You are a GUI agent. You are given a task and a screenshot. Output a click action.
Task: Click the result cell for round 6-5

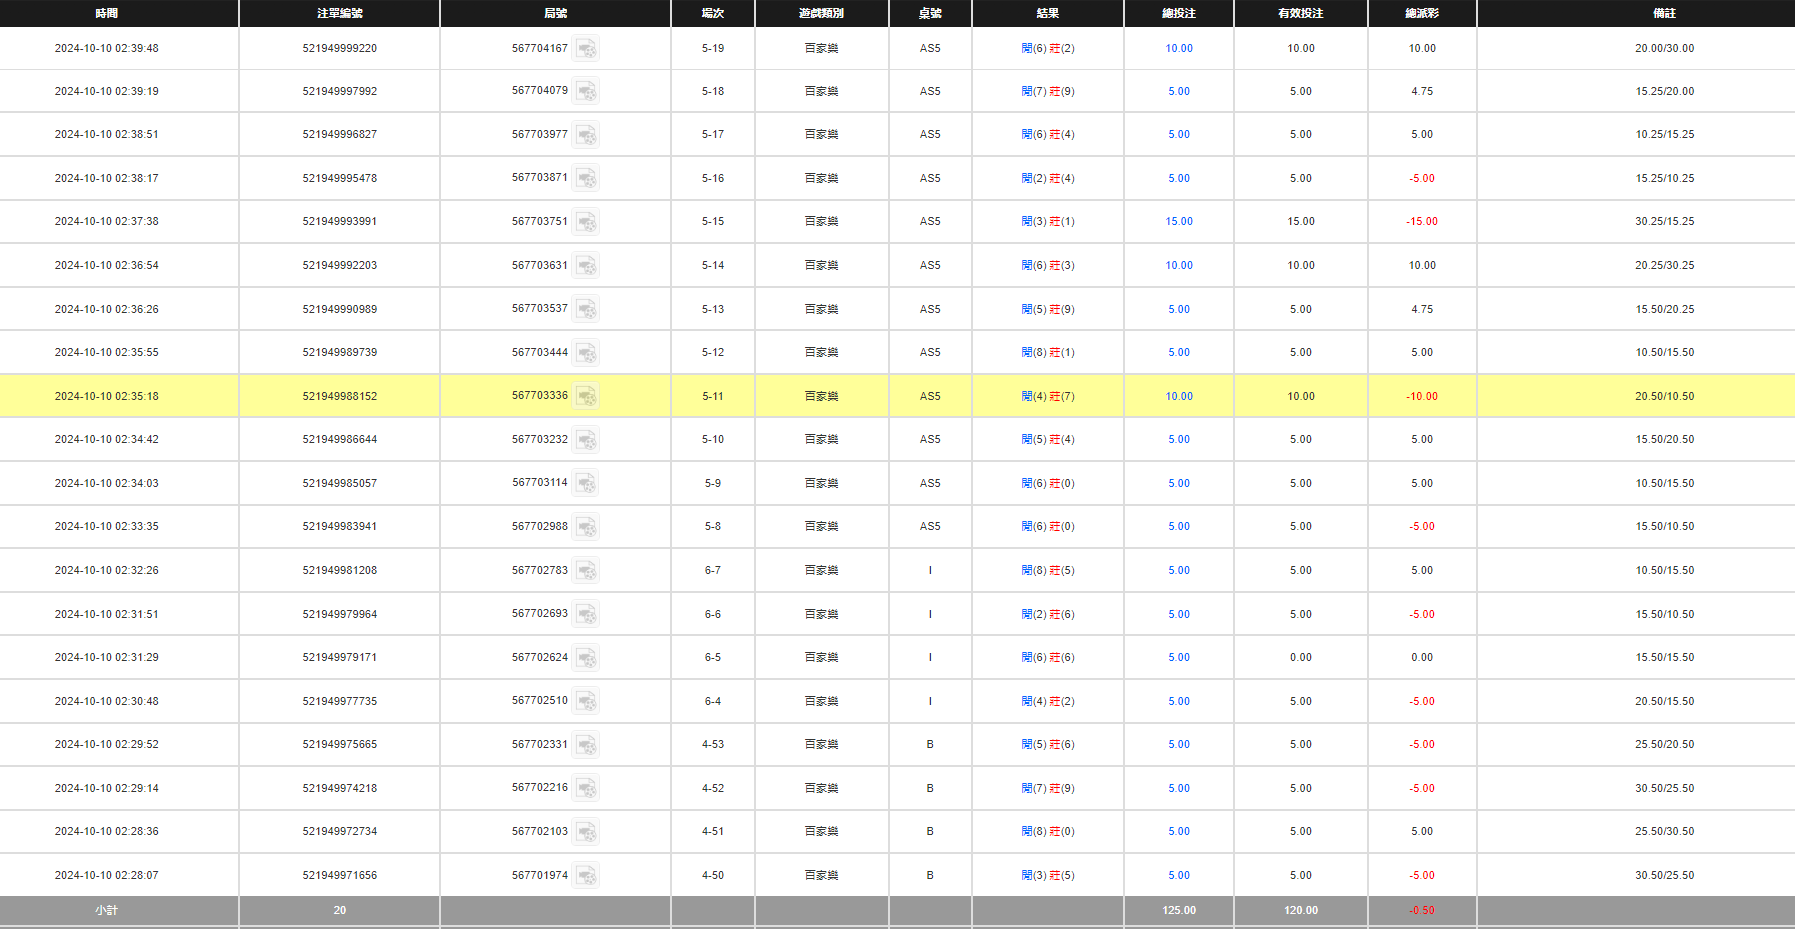[1047, 658]
